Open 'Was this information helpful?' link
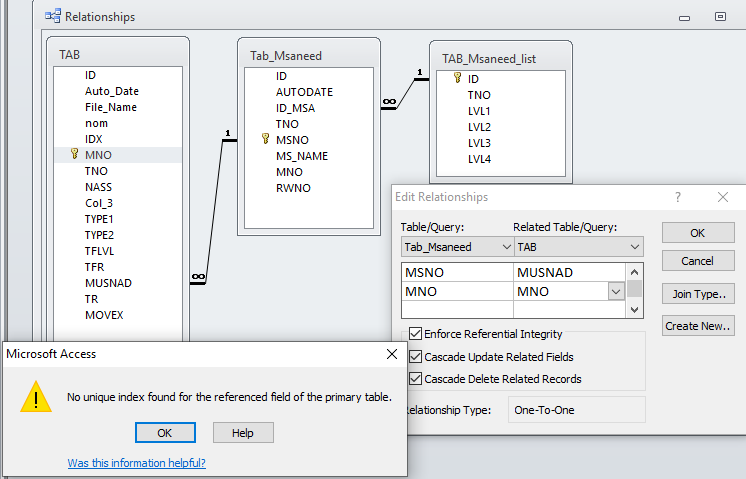 pos(137,463)
